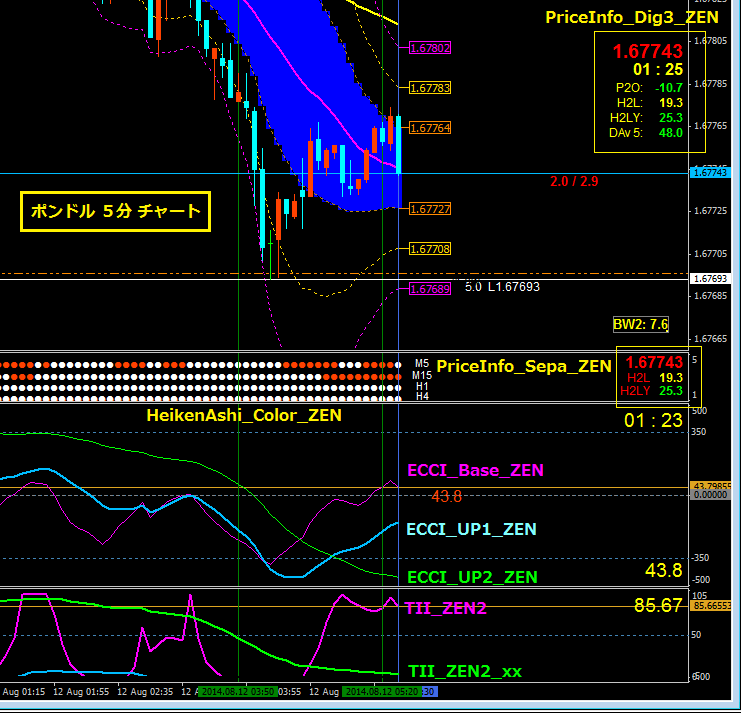The height and width of the screenshot is (713, 741).
Task: Click the DAv 5 value 48.0
Action: [x=671, y=133]
